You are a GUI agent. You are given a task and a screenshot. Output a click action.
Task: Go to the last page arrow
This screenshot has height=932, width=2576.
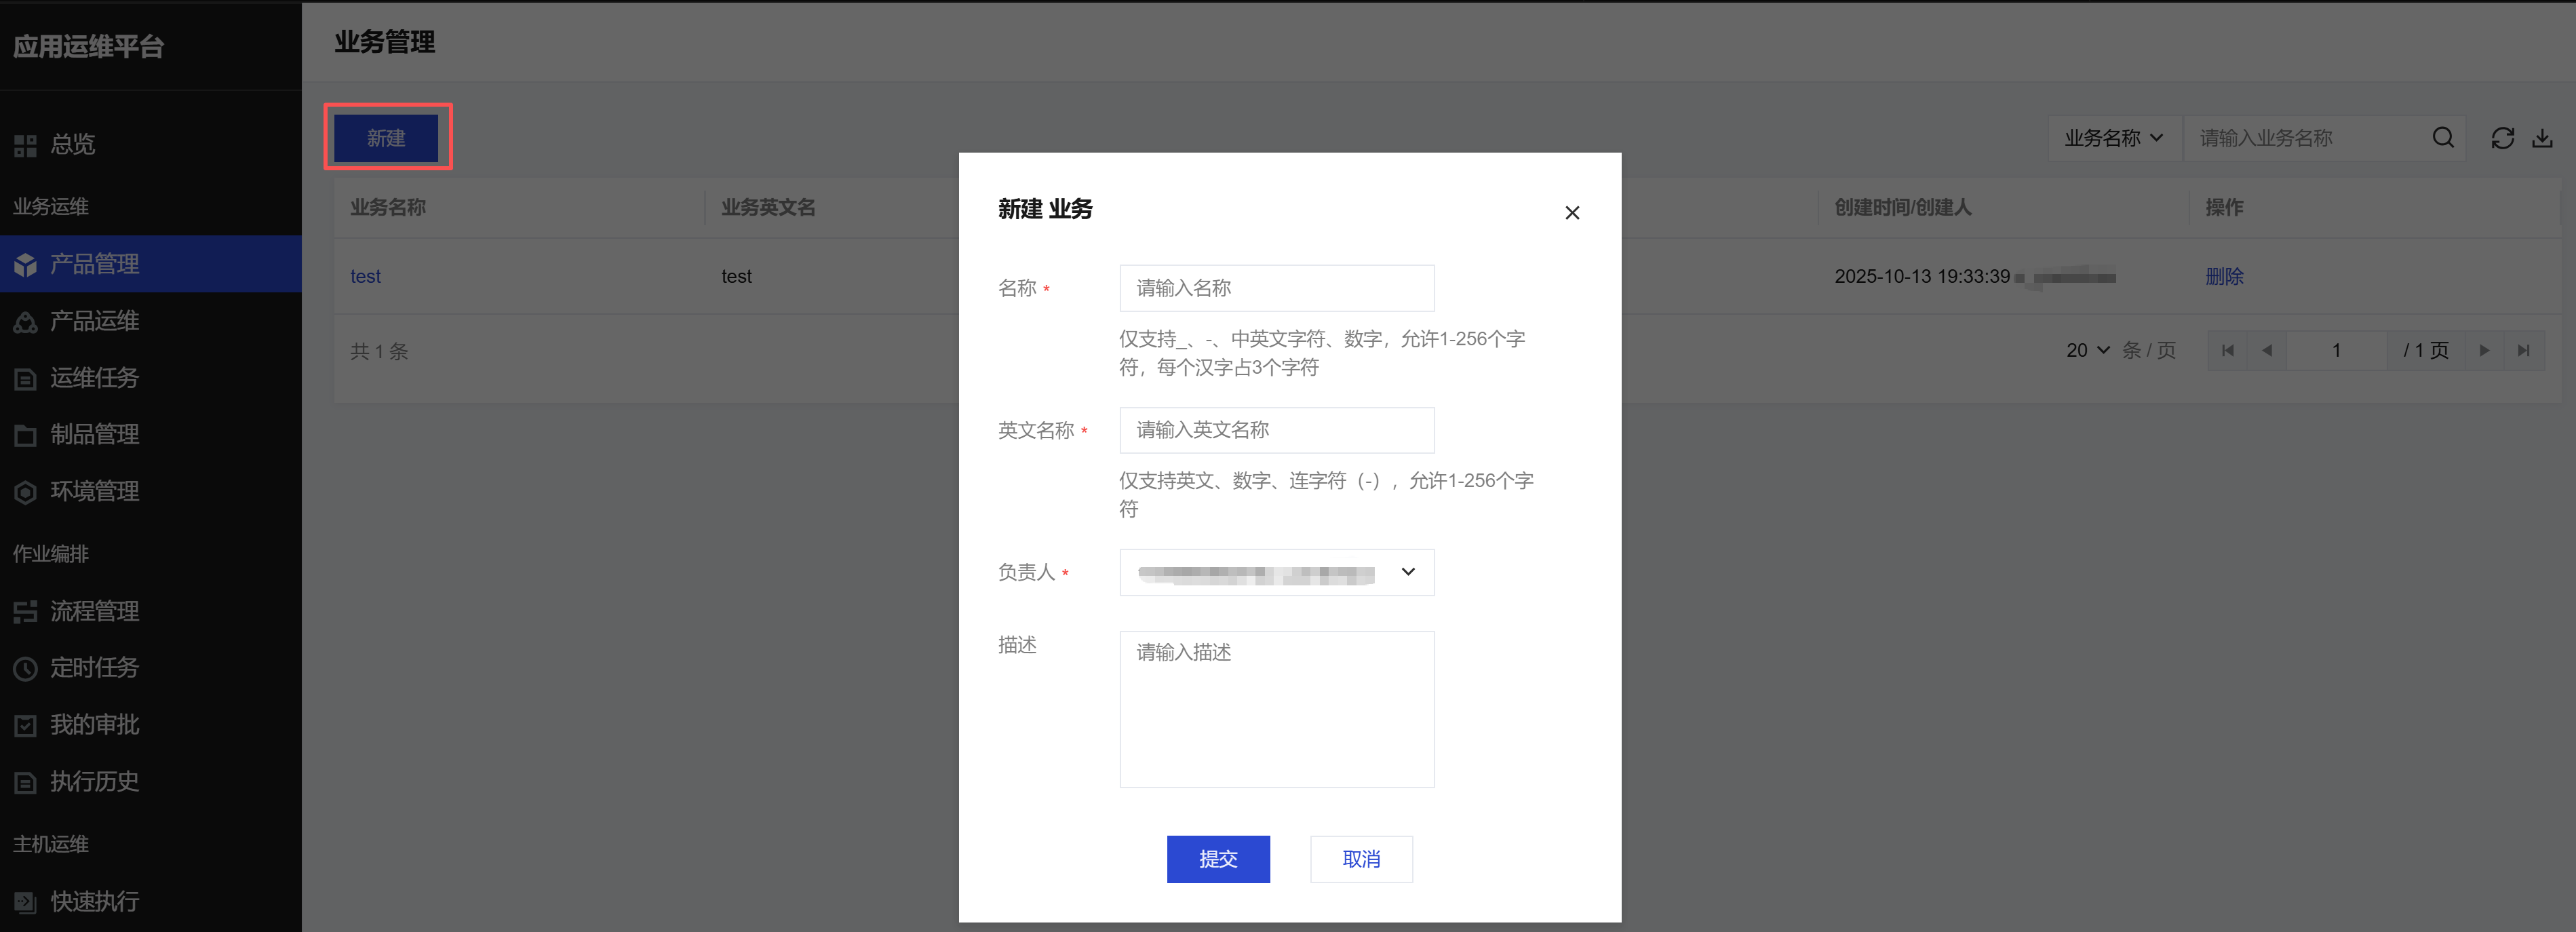click(x=2523, y=351)
